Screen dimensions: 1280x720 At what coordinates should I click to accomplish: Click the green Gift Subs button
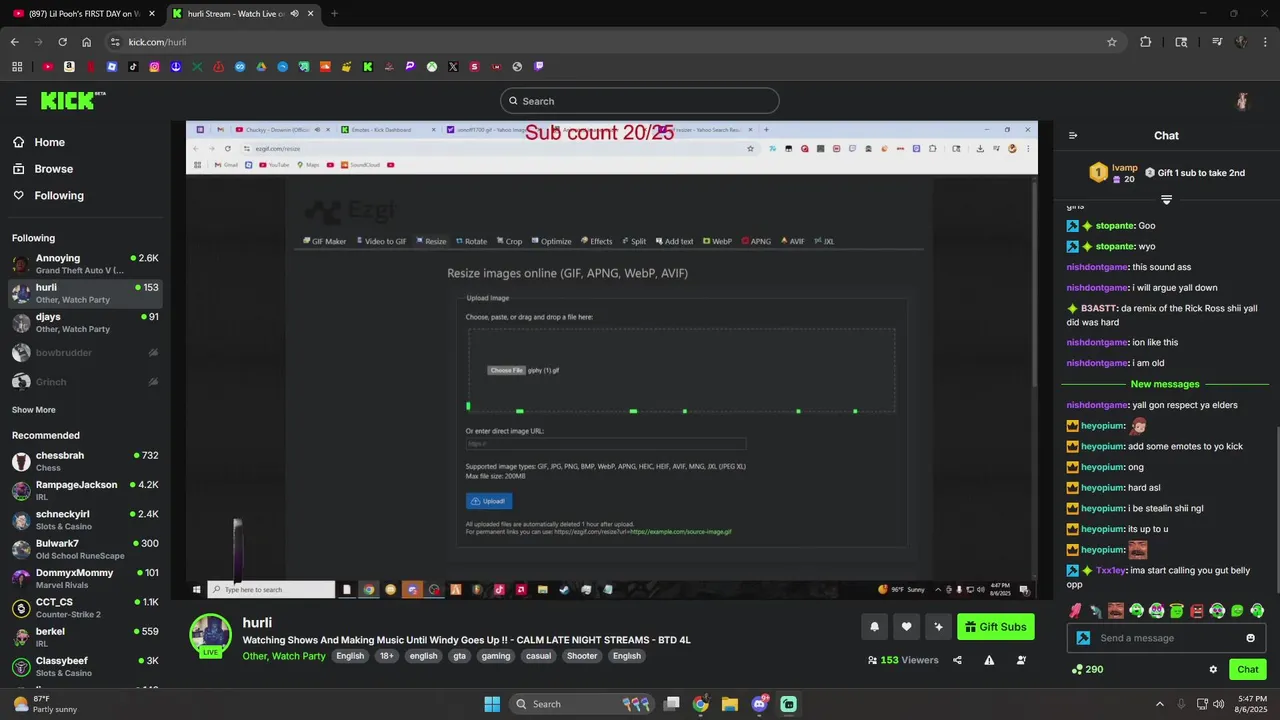pos(996,627)
